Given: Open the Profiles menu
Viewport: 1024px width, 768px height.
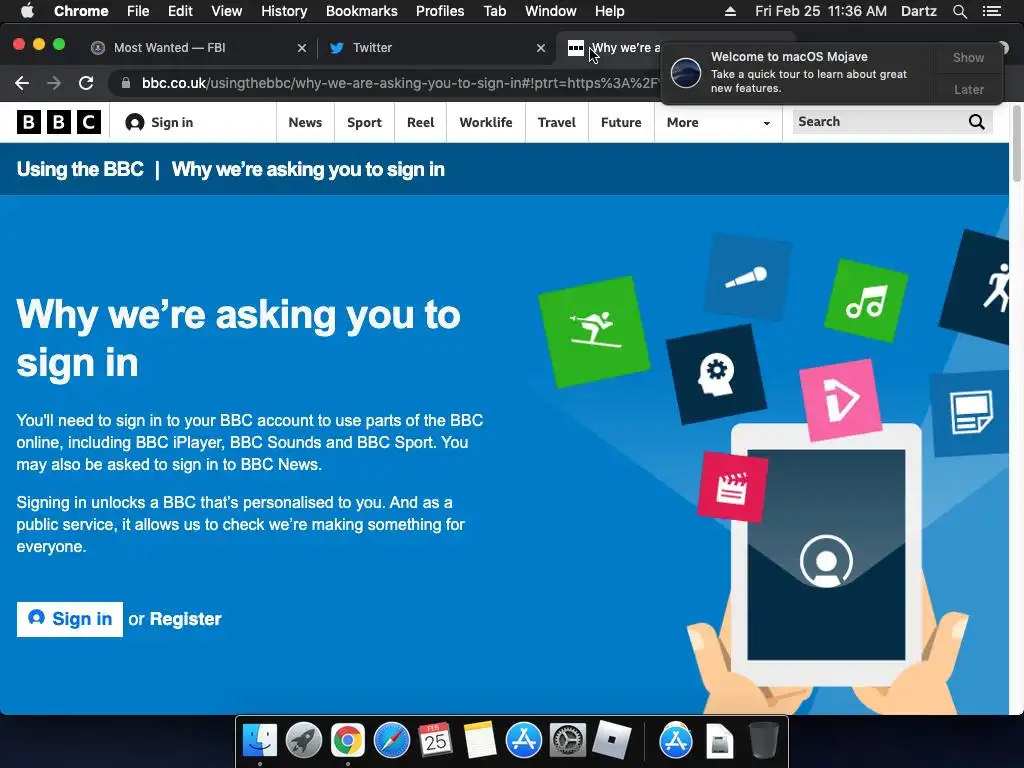Looking at the screenshot, I should point(440,11).
